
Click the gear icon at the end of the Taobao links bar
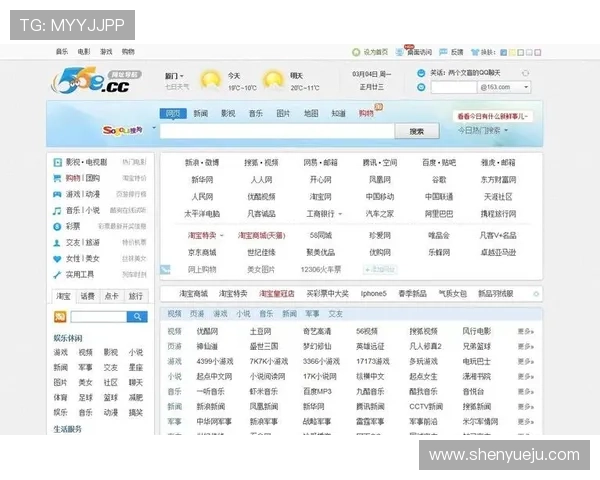tap(536, 294)
